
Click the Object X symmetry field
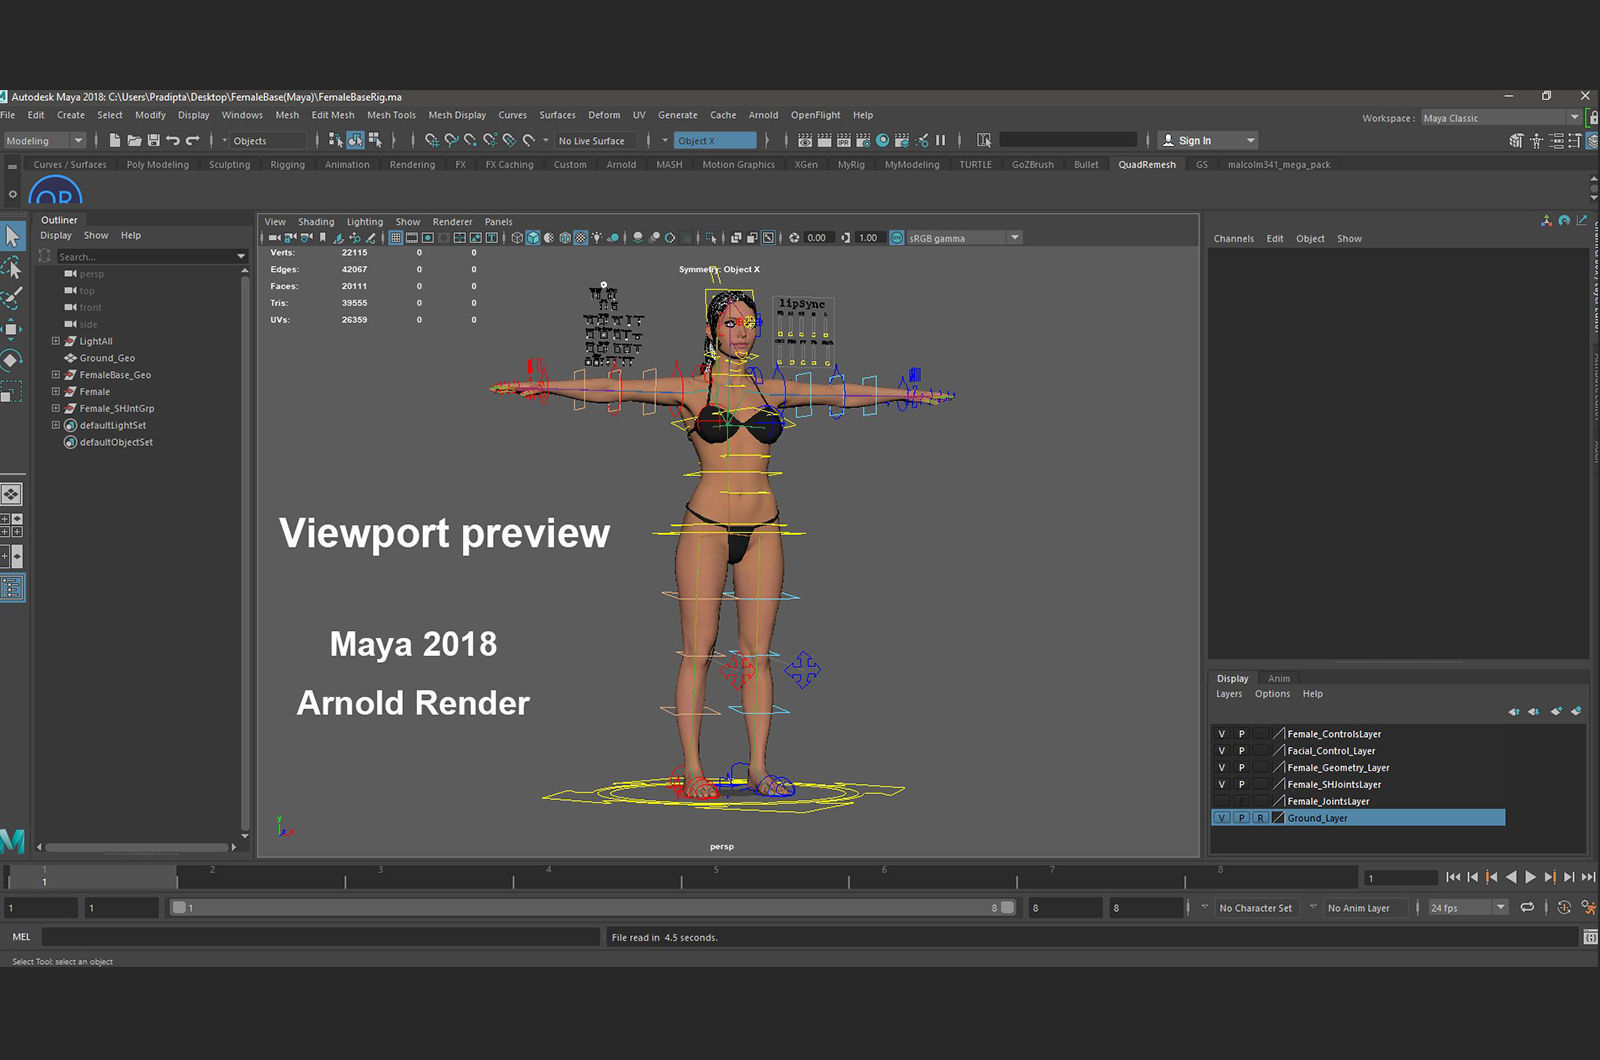tap(714, 141)
